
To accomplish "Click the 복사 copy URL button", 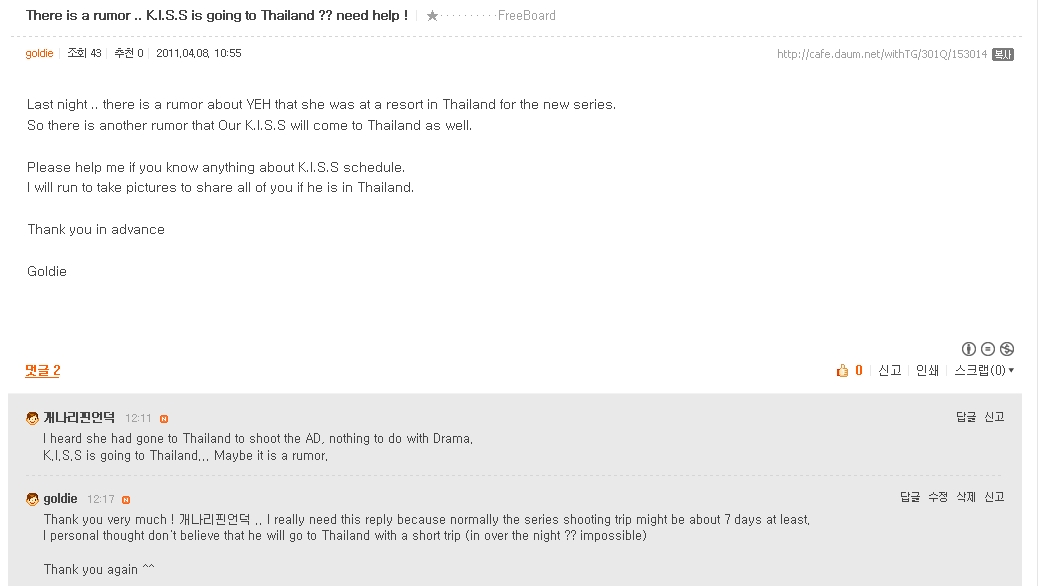I will 1003,55.
